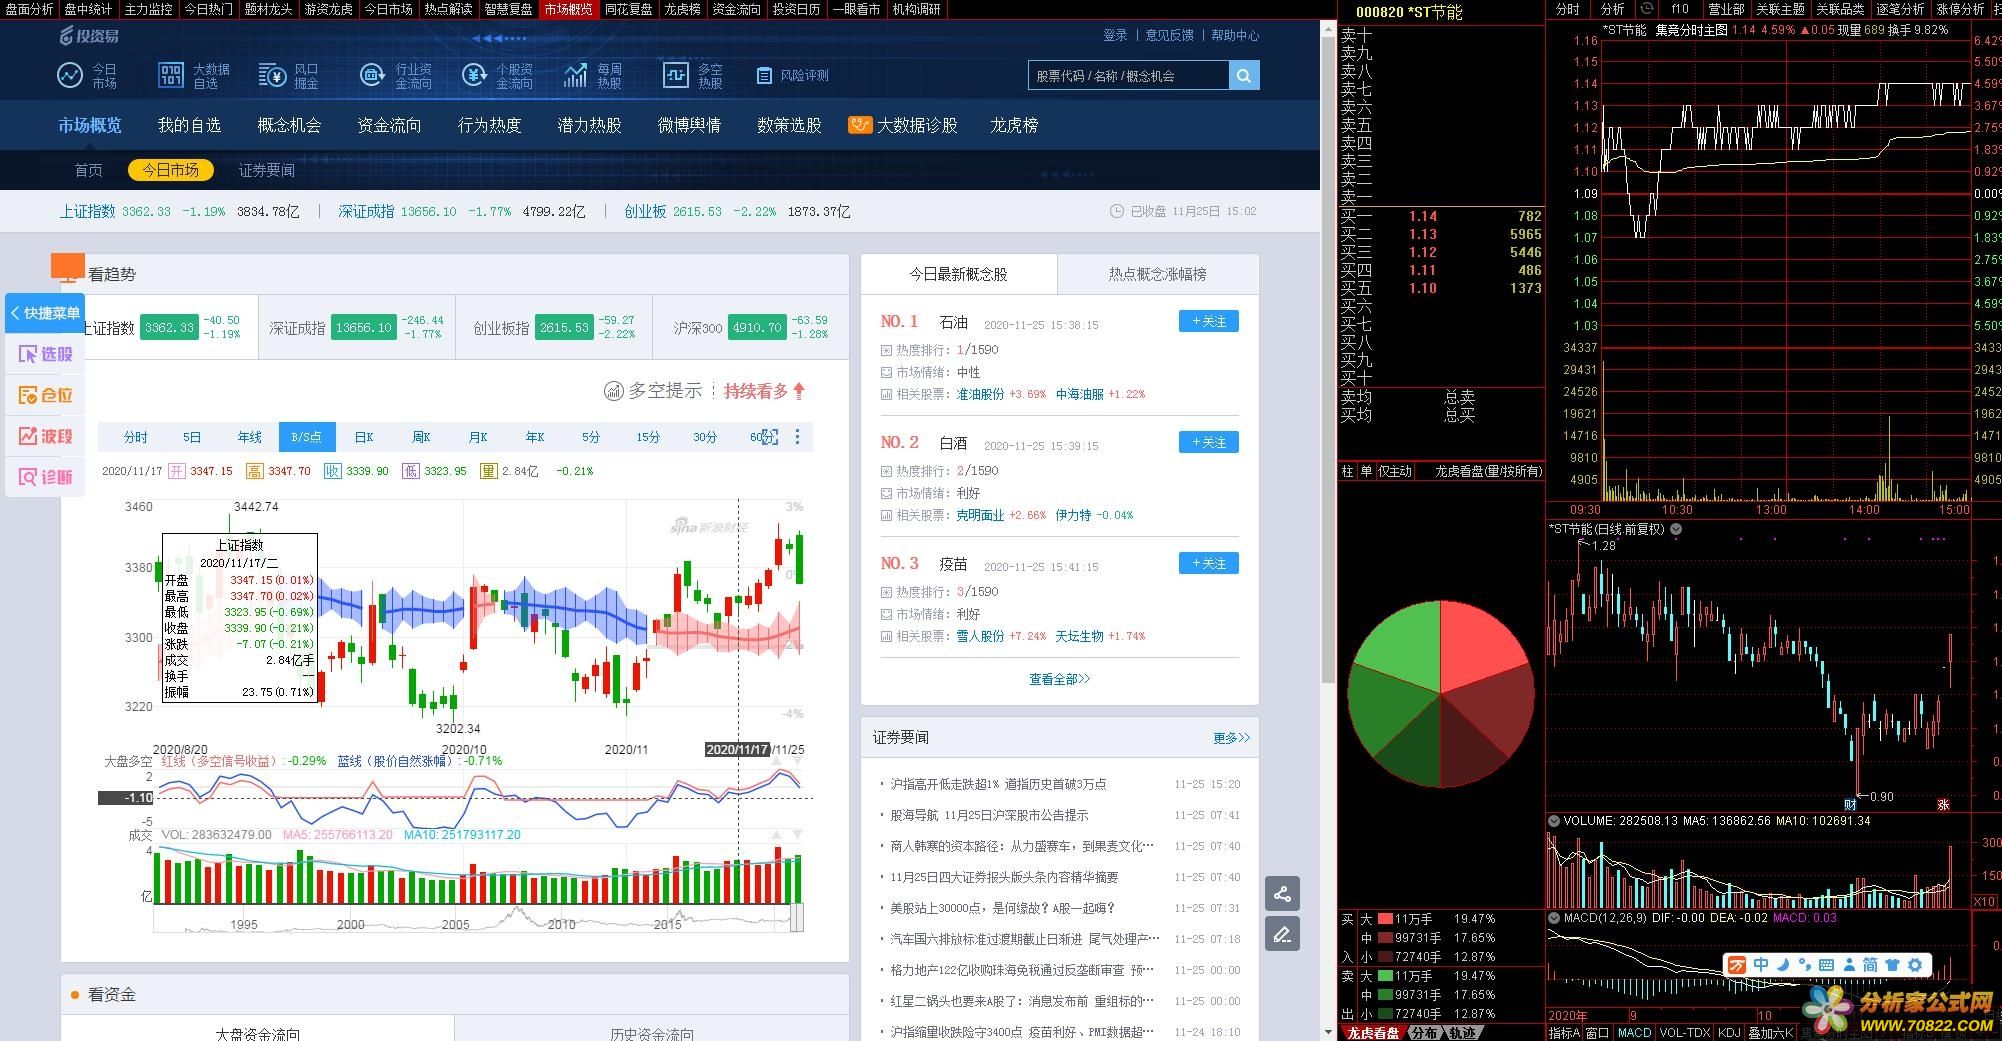The image size is (2002, 1041).
Task: Click the 仓位 quick menu icon
Action: 45,395
